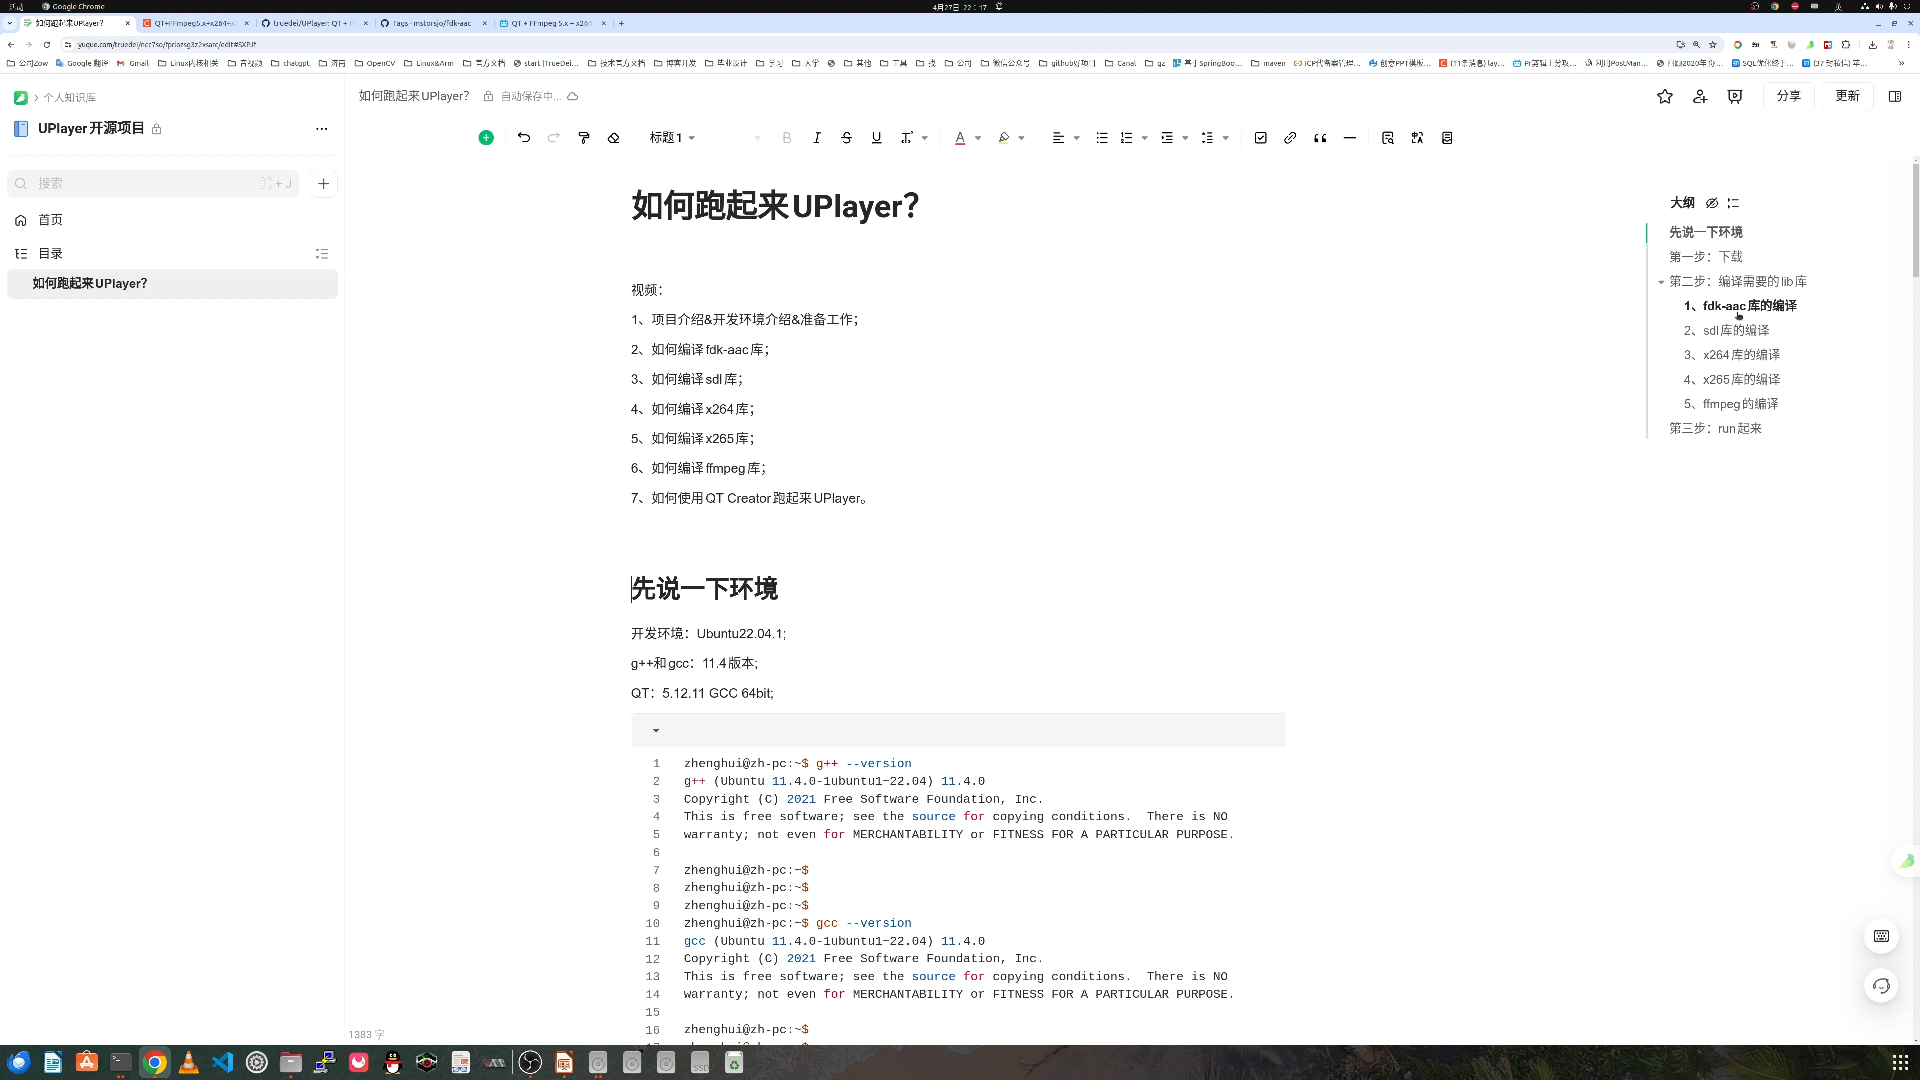Open the 标题1 heading style dropdown

coord(672,138)
